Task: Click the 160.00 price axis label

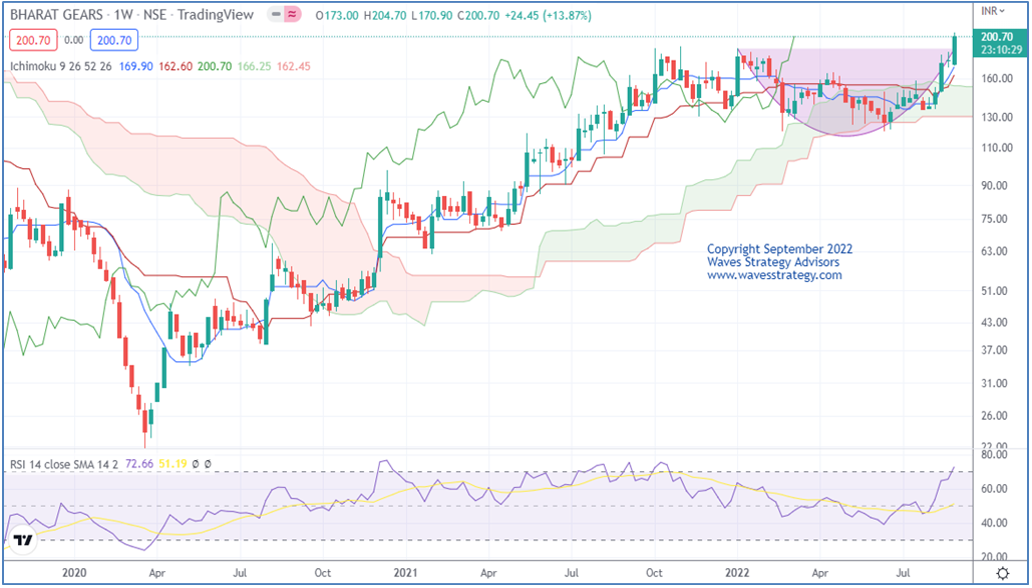Action: [x=996, y=78]
